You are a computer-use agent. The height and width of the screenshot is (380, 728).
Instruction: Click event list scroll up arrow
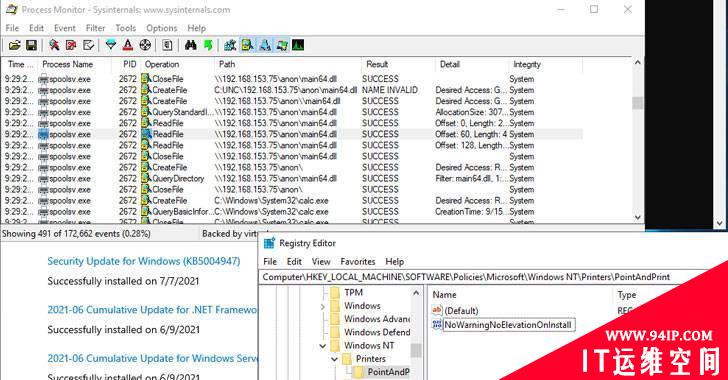pos(637,63)
